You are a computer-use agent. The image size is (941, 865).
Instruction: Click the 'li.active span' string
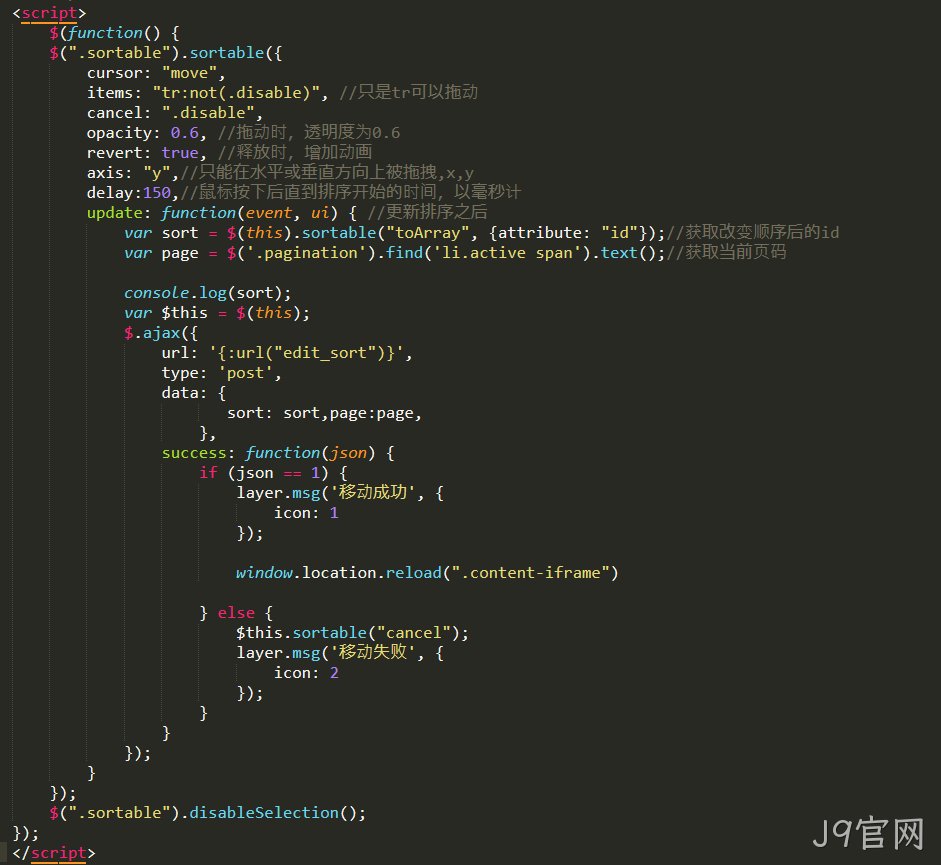[x=507, y=253]
